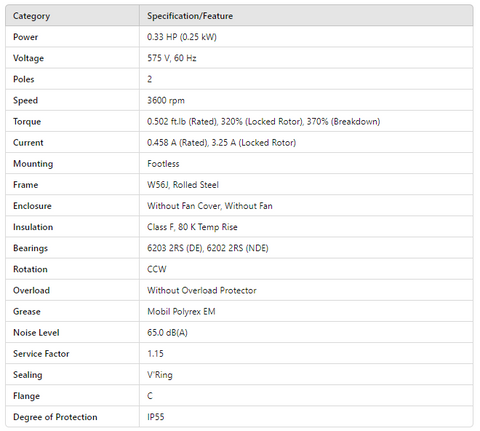Click the Torque specification text
The height and width of the screenshot is (431, 480).
point(263,121)
